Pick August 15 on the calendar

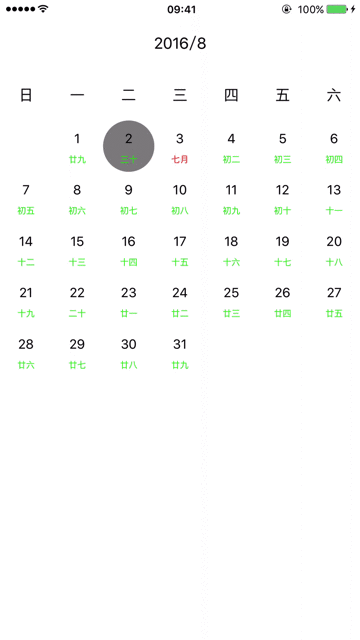pos(77,249)
